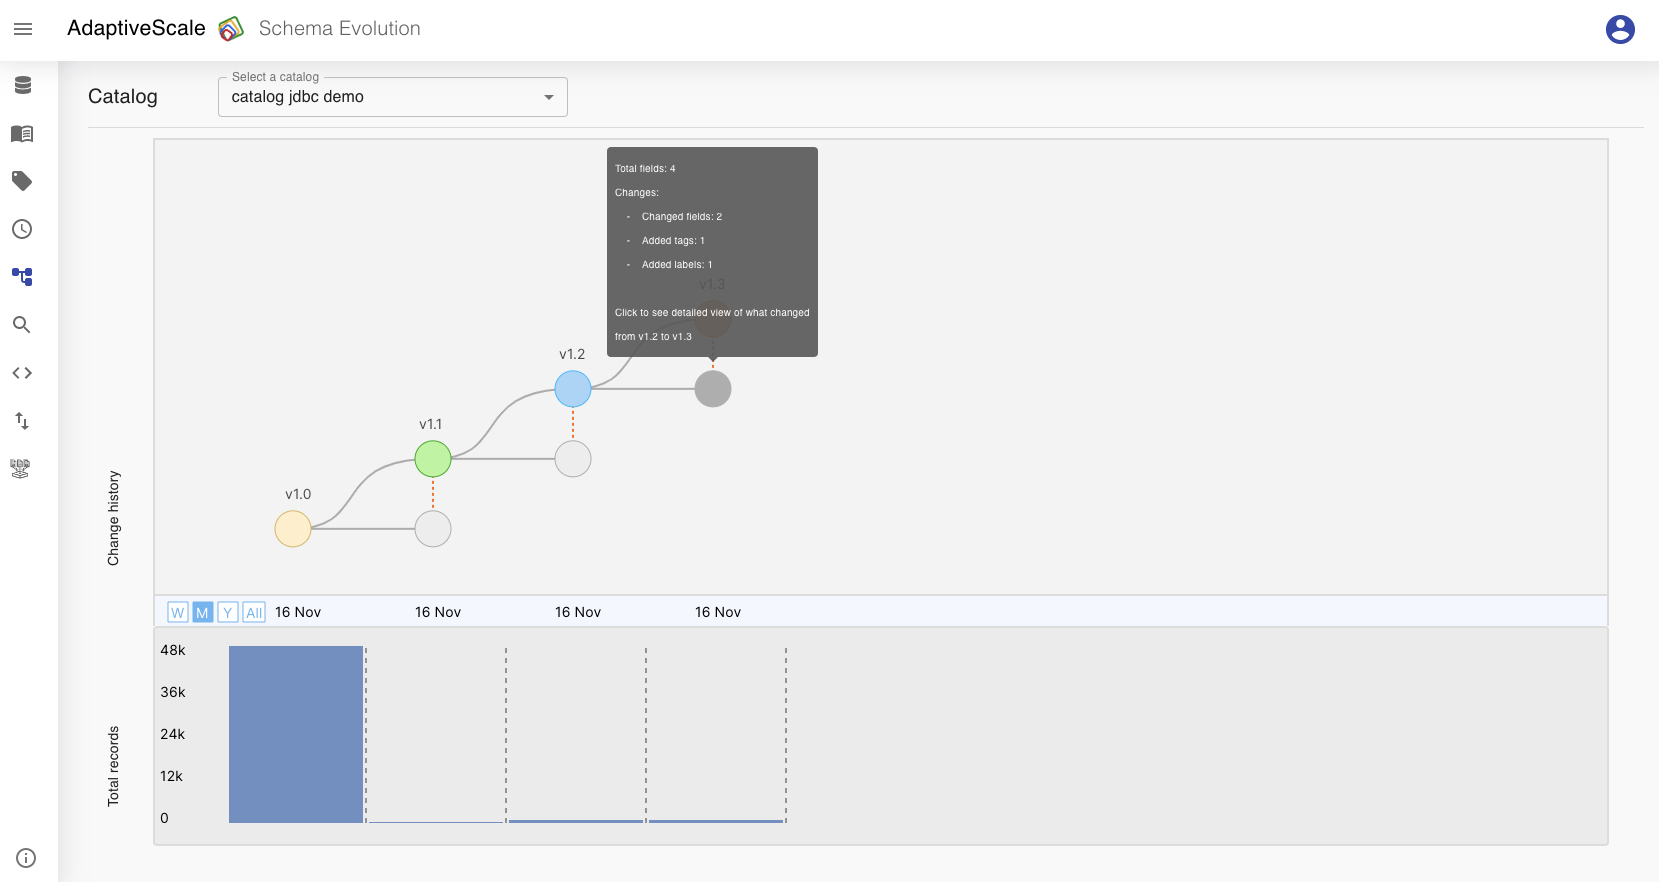Select the Y year range toggle

coord(228,612)
